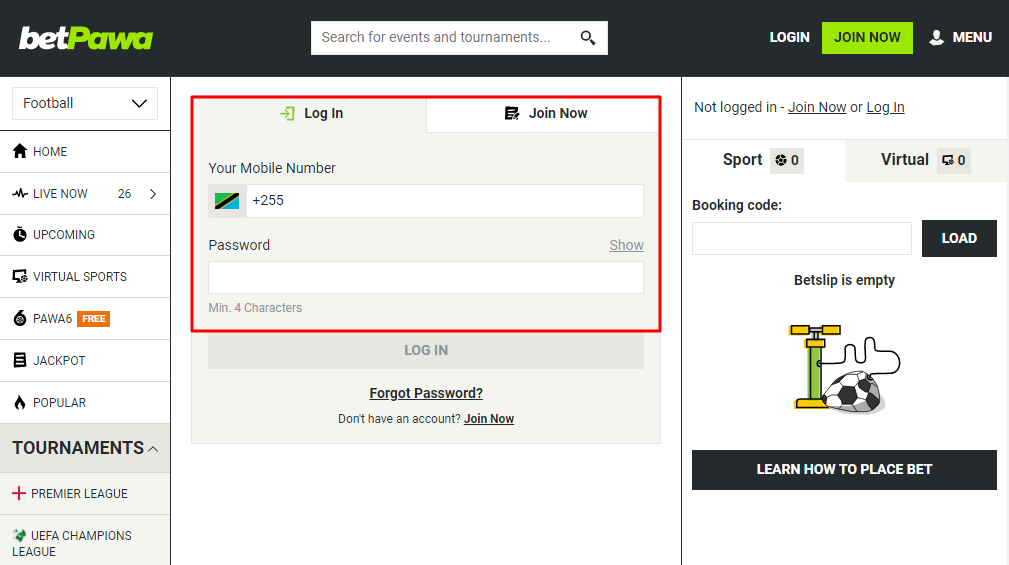Click the Sport betslip count badge
Screen dimensions: 1009x565
[787, 160]
